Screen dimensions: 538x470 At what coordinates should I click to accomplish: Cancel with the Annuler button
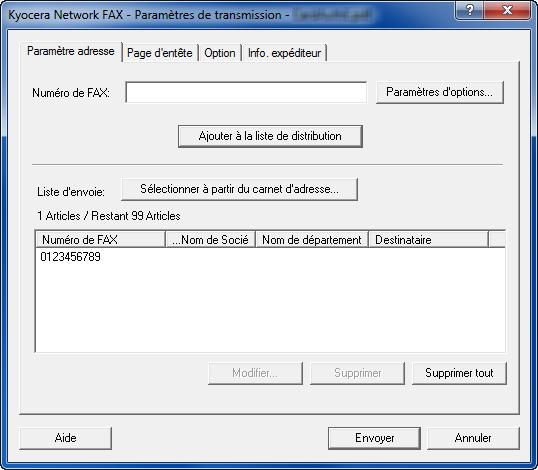click(x=473, y=438)
